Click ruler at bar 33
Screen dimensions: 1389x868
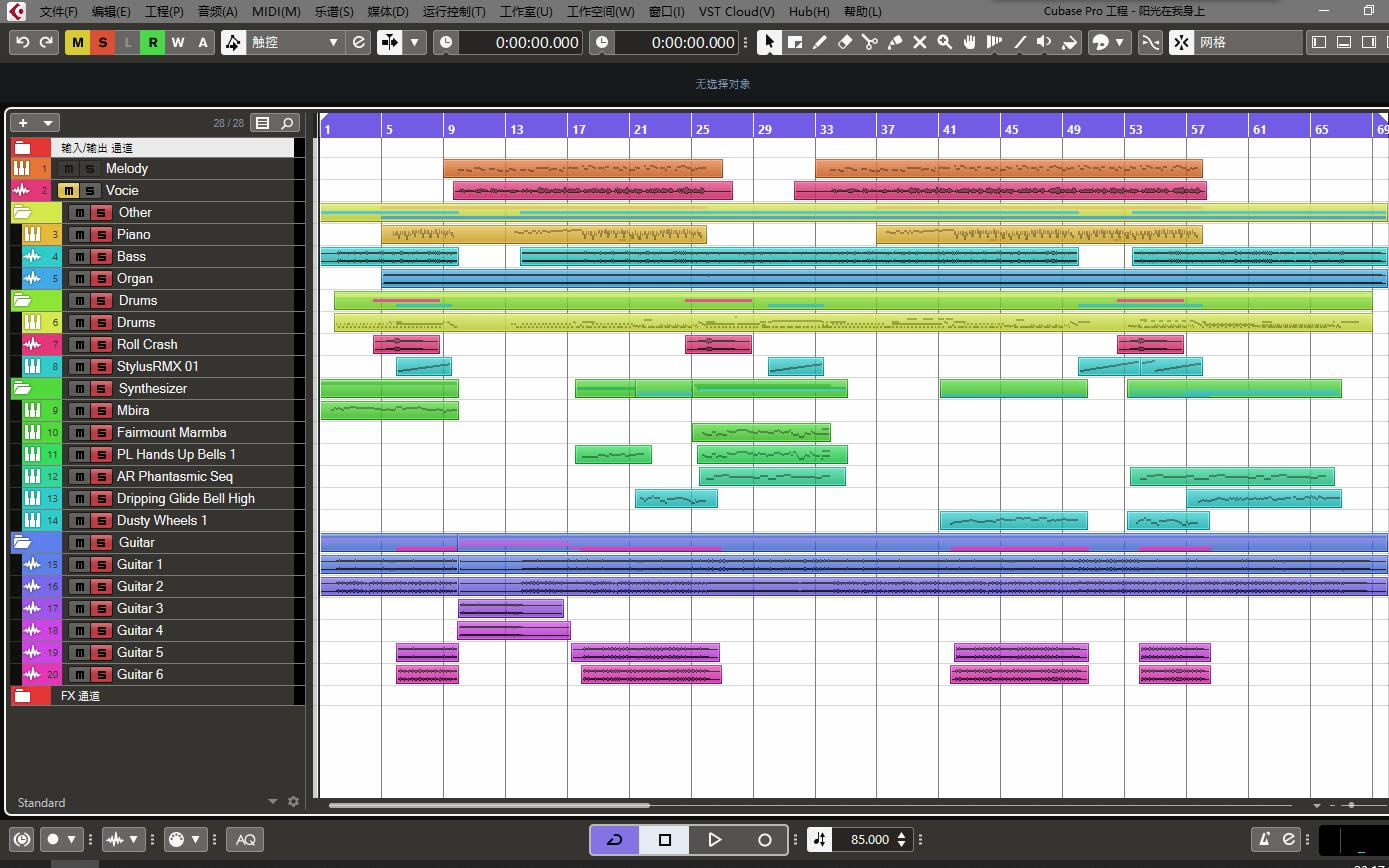tap(826, 129)
